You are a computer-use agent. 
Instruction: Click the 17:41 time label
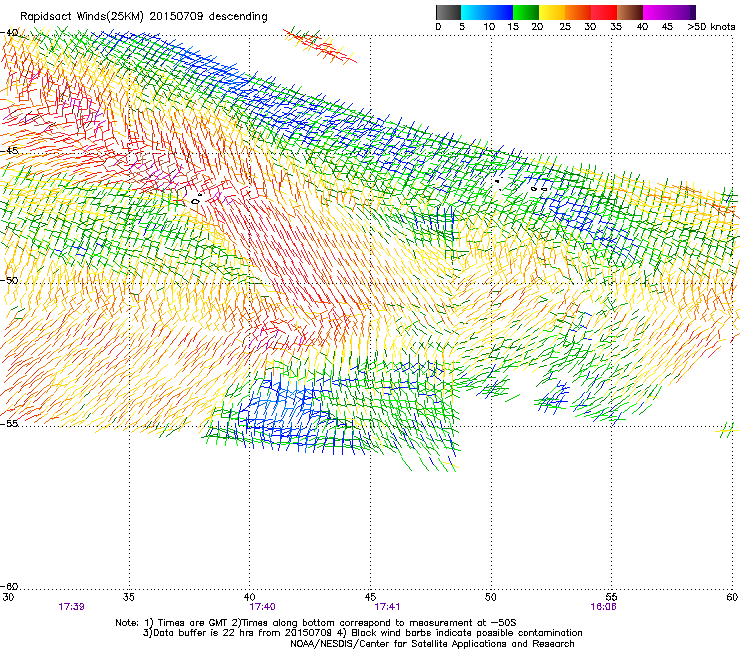[x=387, y=607]
